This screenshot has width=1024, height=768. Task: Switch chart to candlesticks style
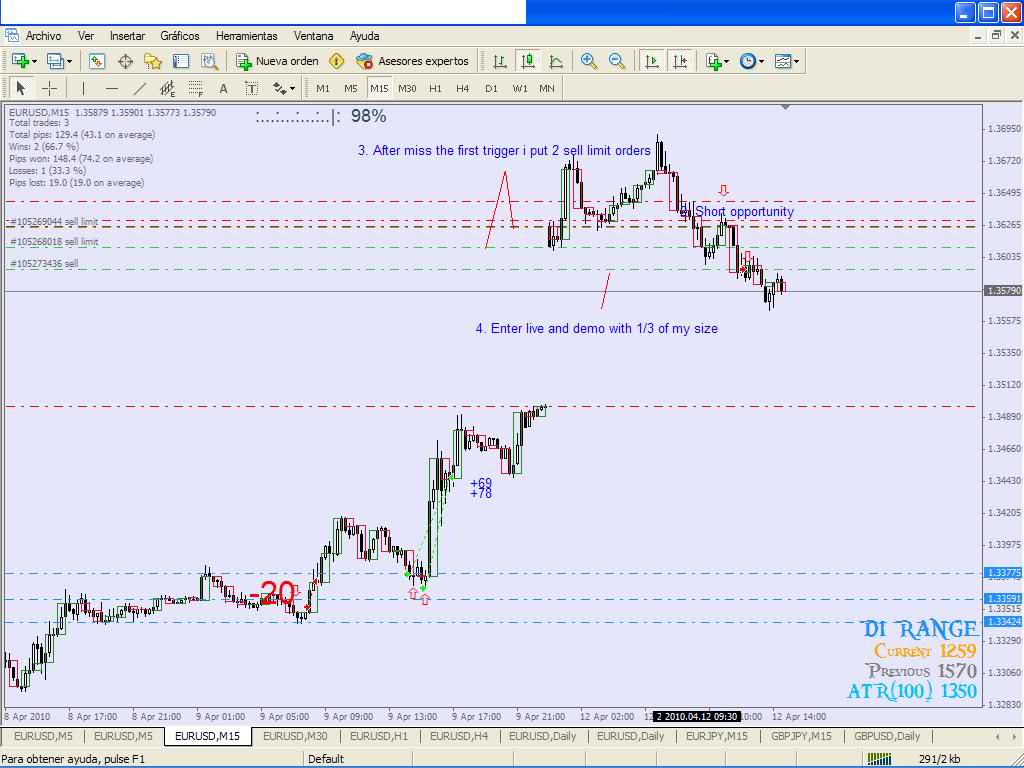pyautogui.click(x=528, y=61)
